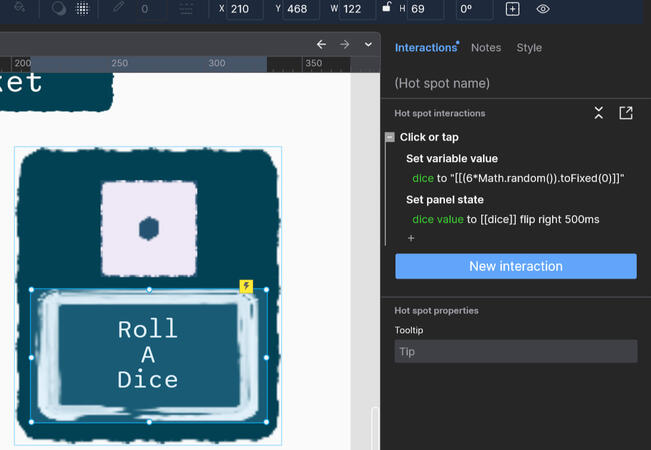Click the plus icon to add action
Screen dimensions: 651x450
(410, 238)
